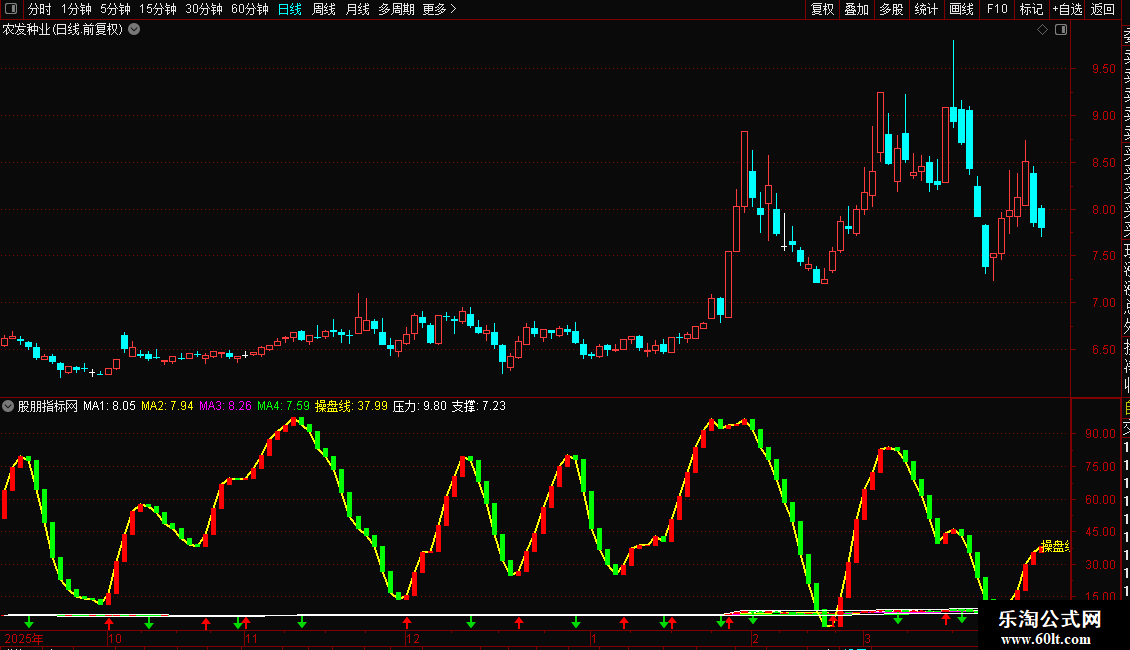Click 支撑: 7.23 readout
The height and width of the screenshot is (650, 1130).
[x=479, y=406]
